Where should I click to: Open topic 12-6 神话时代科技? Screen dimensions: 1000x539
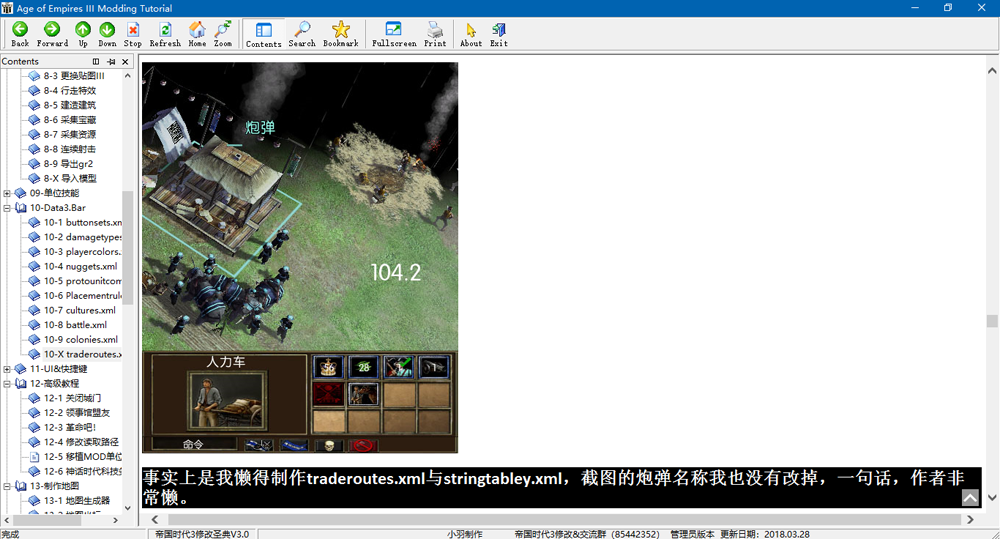click(x=82, y=472)
